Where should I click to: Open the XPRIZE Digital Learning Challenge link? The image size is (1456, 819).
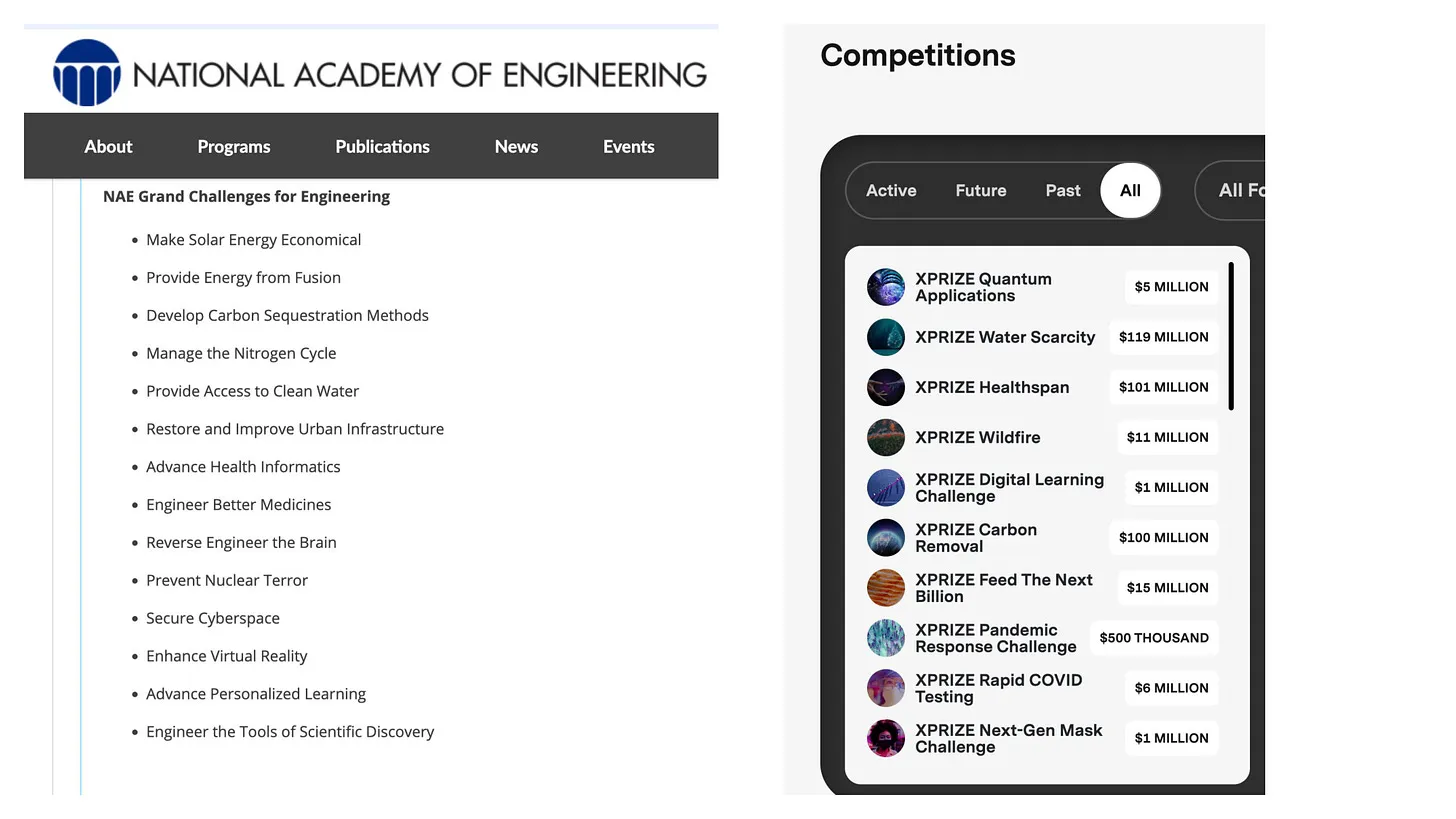tap(1009, 488)
